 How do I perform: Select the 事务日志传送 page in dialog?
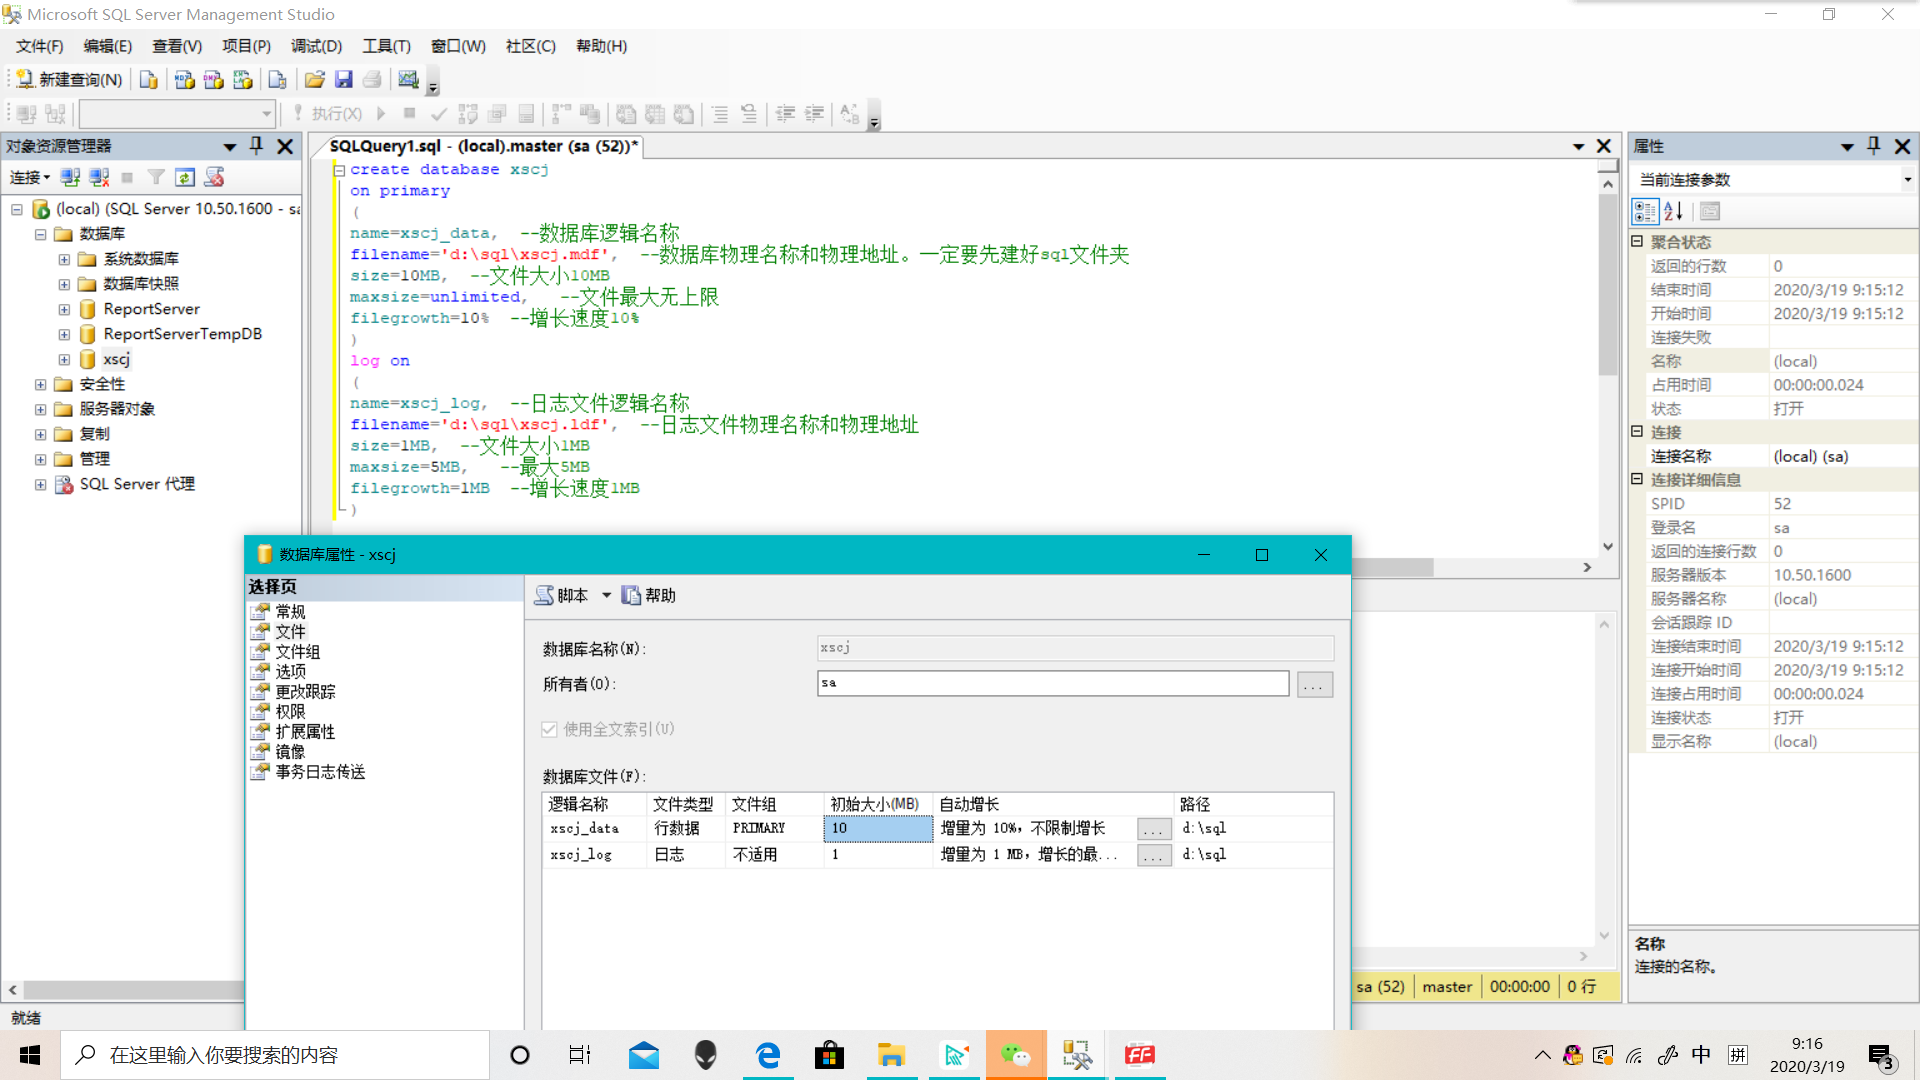[320, 772]
